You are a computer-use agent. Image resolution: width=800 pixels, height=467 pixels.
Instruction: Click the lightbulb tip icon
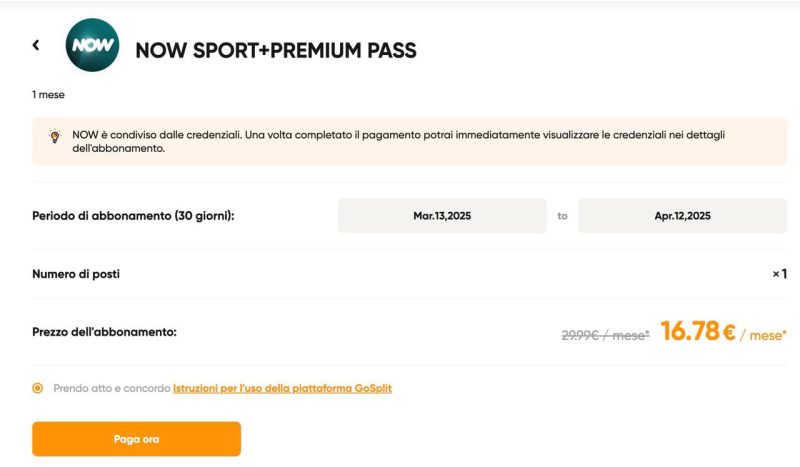54,136
